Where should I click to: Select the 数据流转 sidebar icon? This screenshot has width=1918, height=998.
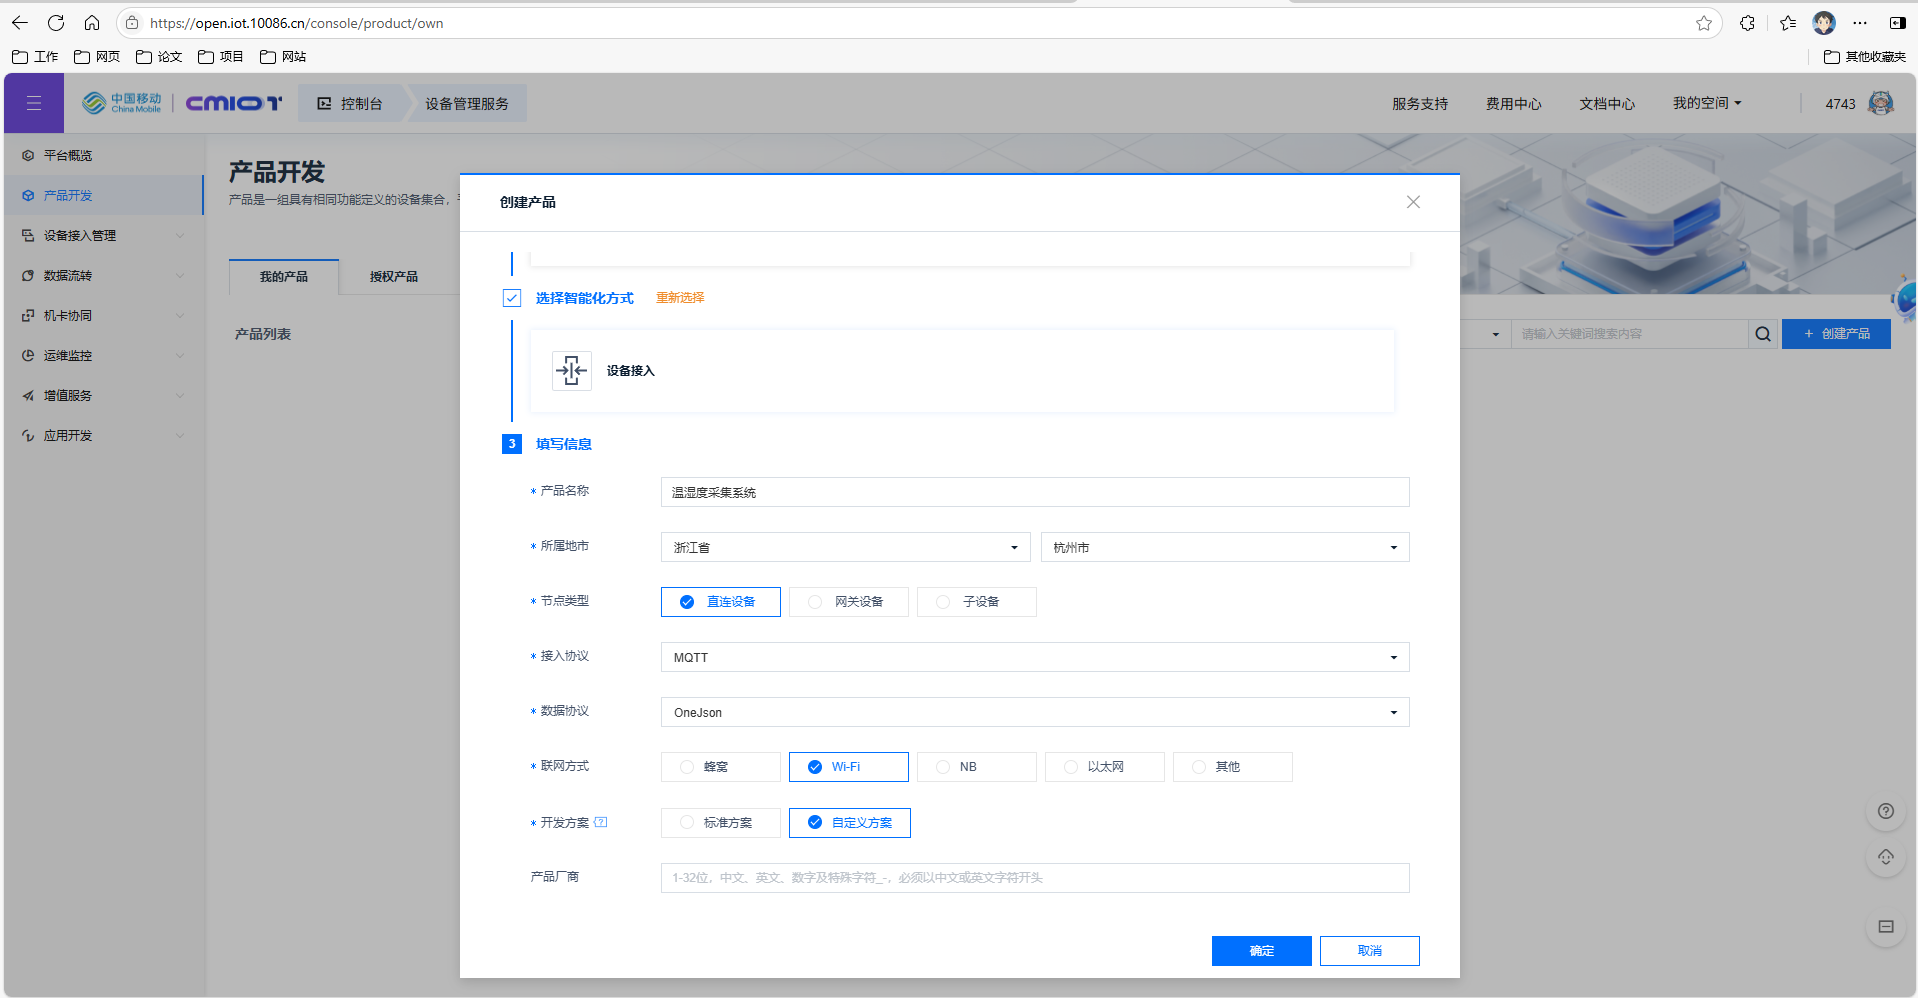tap(27, 275)
